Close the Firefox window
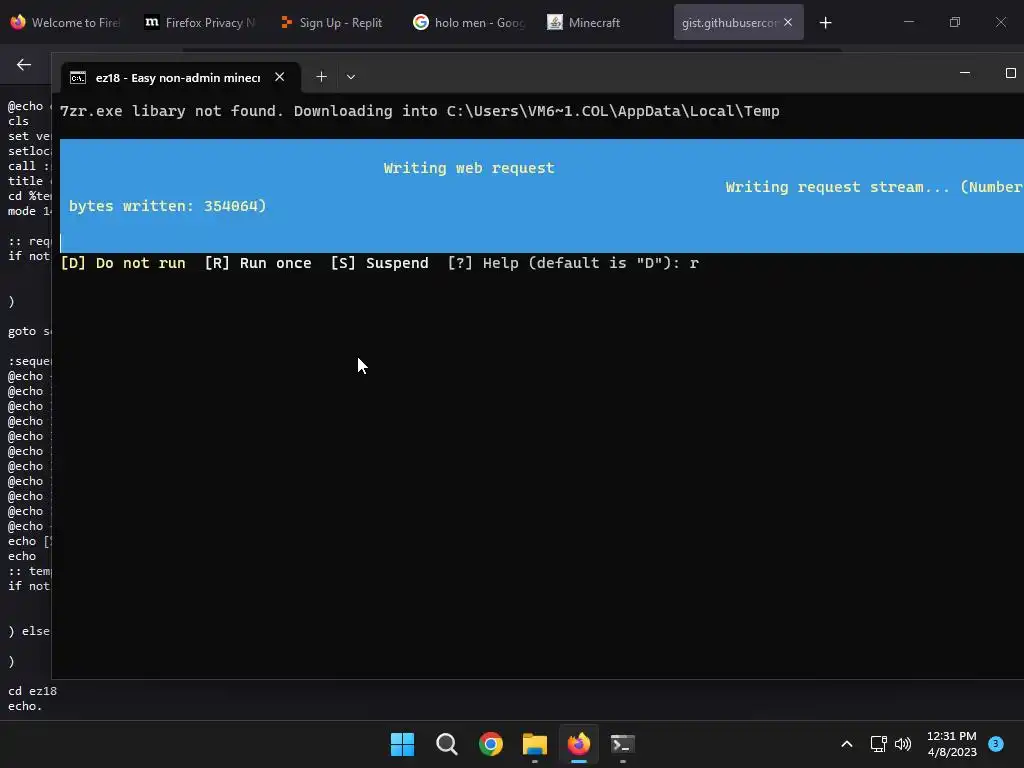 [x=1000, y=22]
